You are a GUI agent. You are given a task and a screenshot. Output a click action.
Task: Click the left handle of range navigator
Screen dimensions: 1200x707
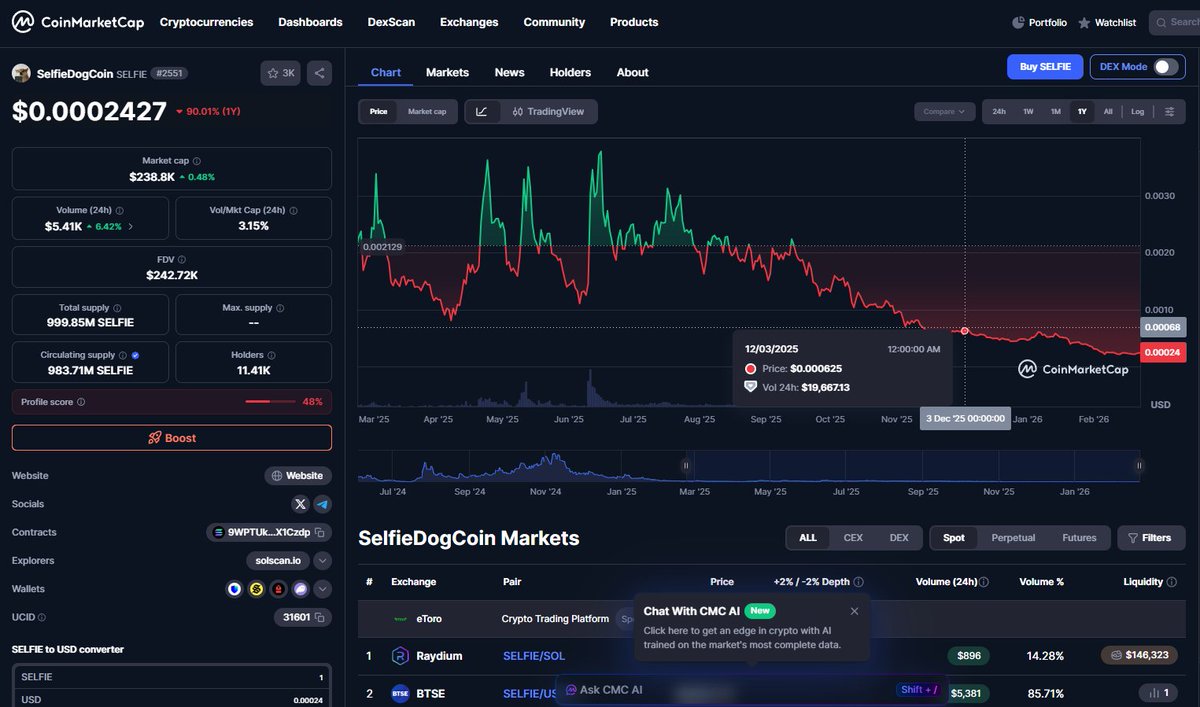click(686, 465)
